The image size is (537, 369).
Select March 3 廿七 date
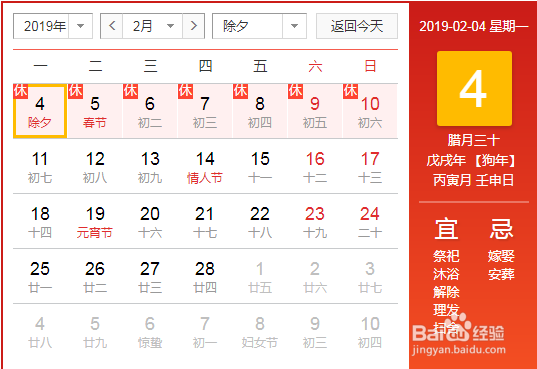[370, 276]
